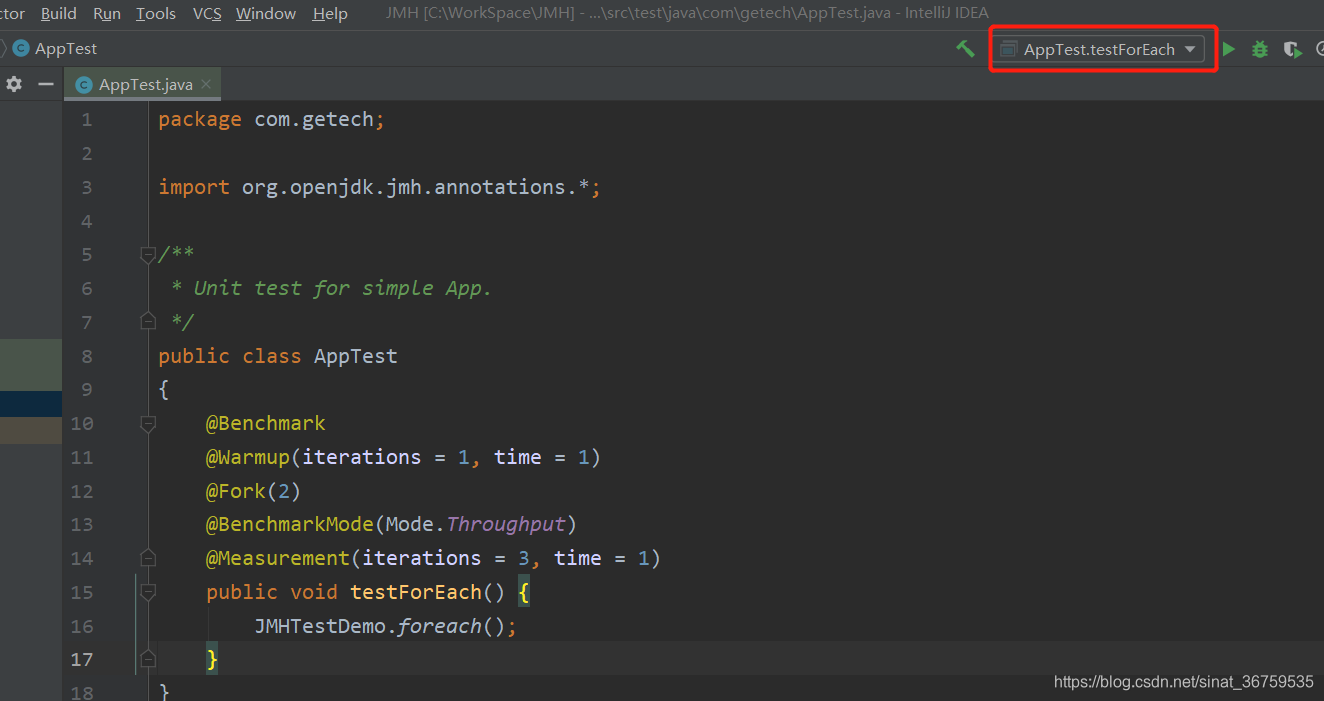The image size is (1324, 701).
Task: Open the Tools menu
Action: pyautogui.click(x=156, y=13)
